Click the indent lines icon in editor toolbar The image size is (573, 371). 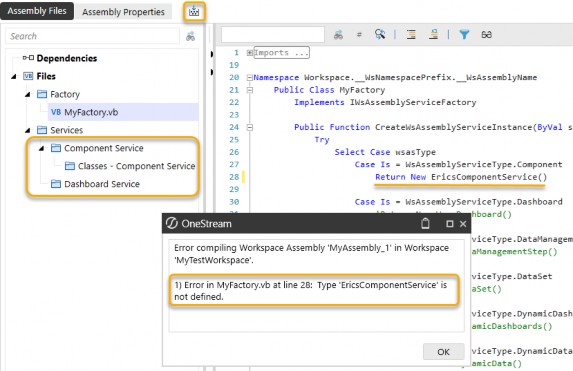[411, 35]
